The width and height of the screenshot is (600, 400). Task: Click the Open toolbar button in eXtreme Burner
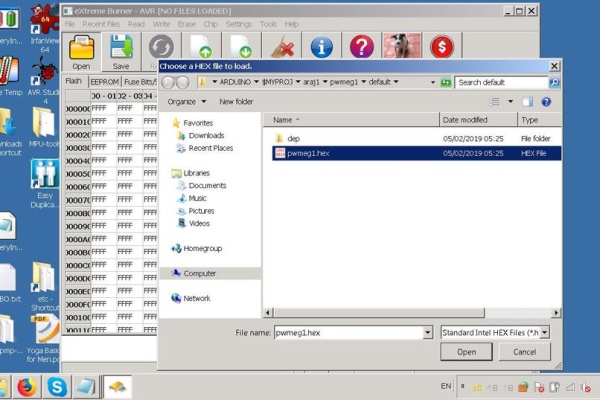click(x=82, y=52)
